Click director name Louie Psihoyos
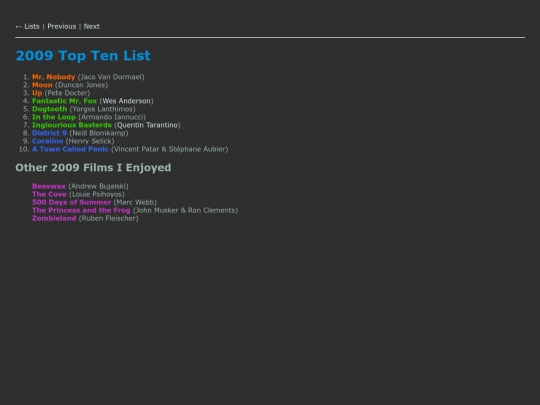Screen dimensions: 540x405 (x=97, y=194)
